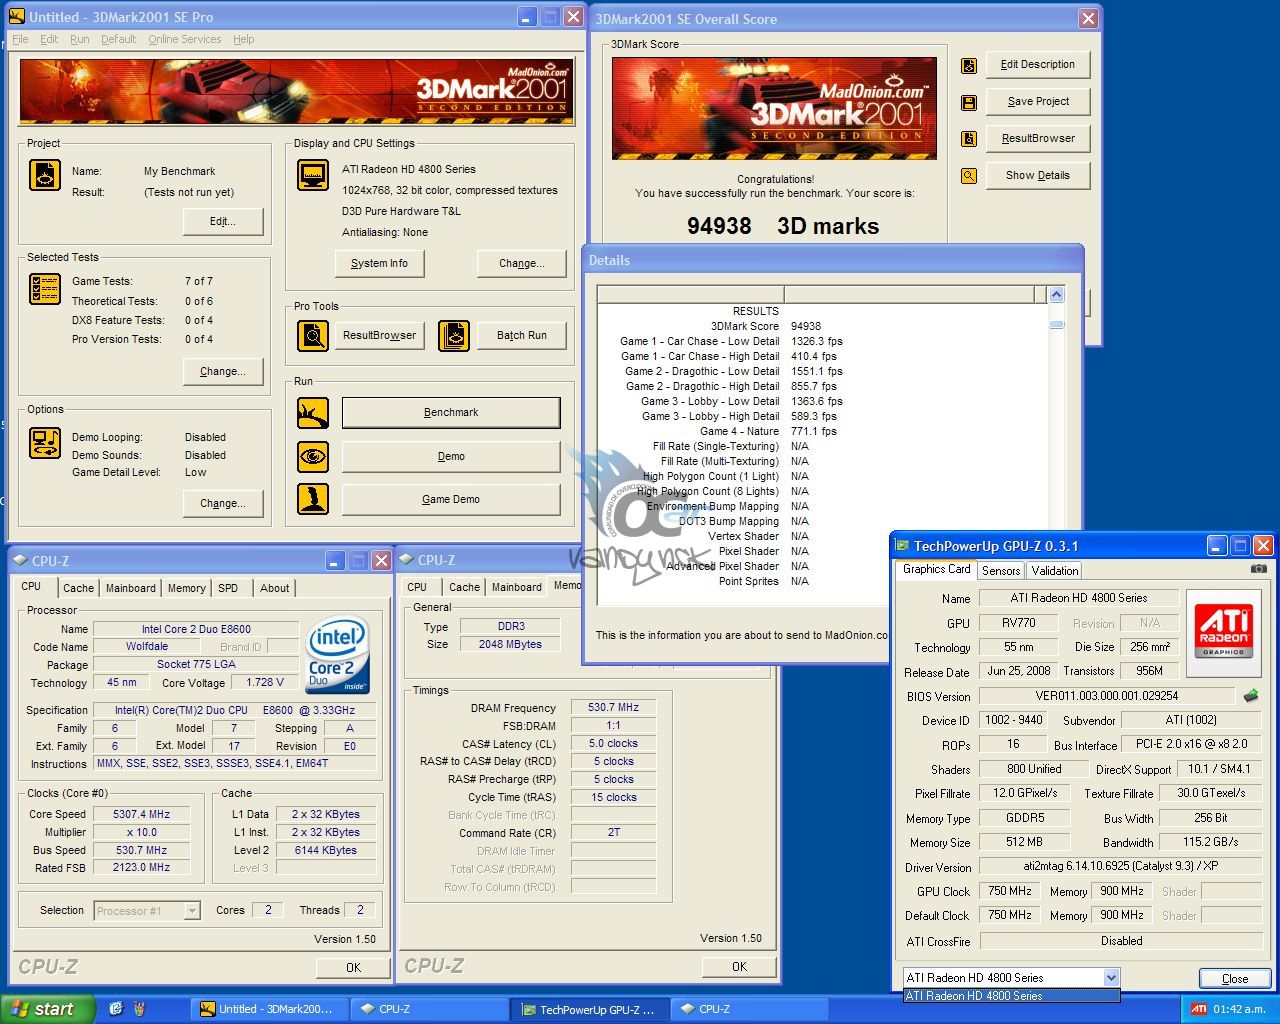Click the Untitled - 3DMark2001 taskbar button
Screen dimensions: 1280x1024
pos(271,1009)
